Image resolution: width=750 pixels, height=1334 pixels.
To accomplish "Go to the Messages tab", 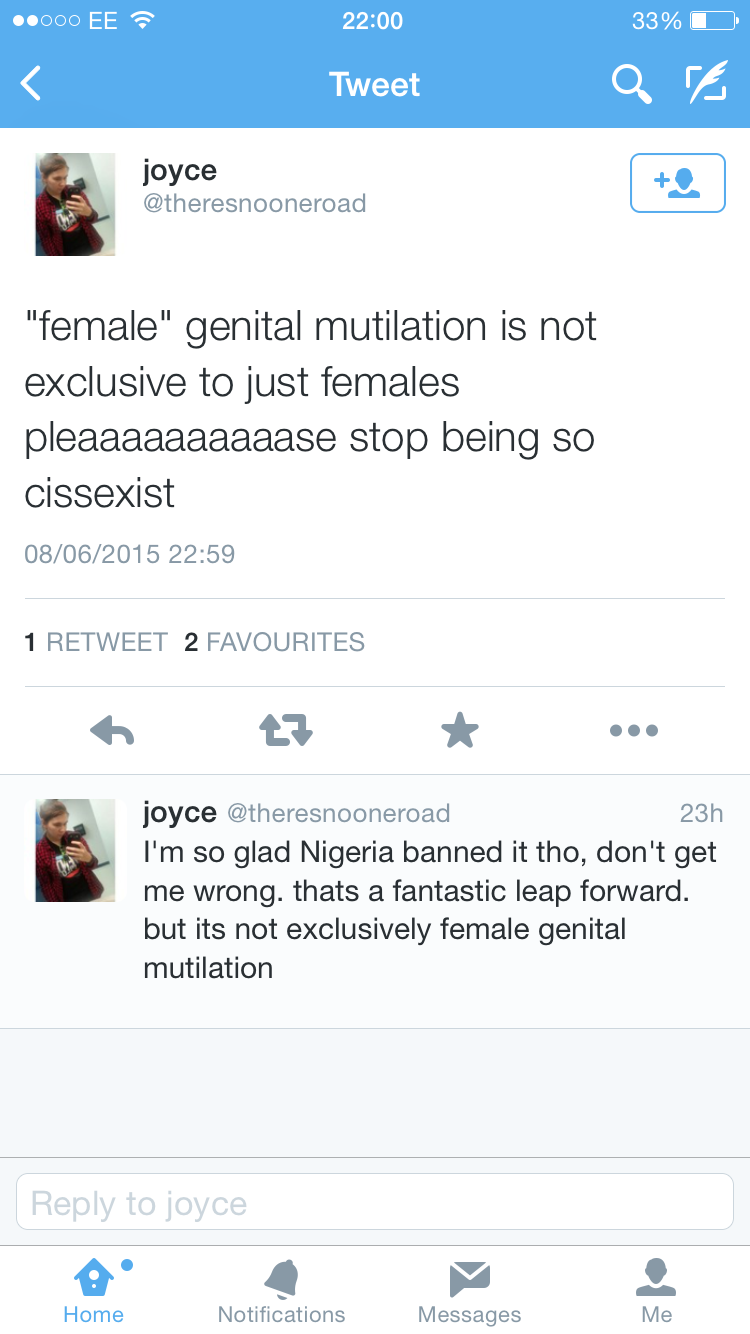I will pyautogui.click(x=469, y=1290).
